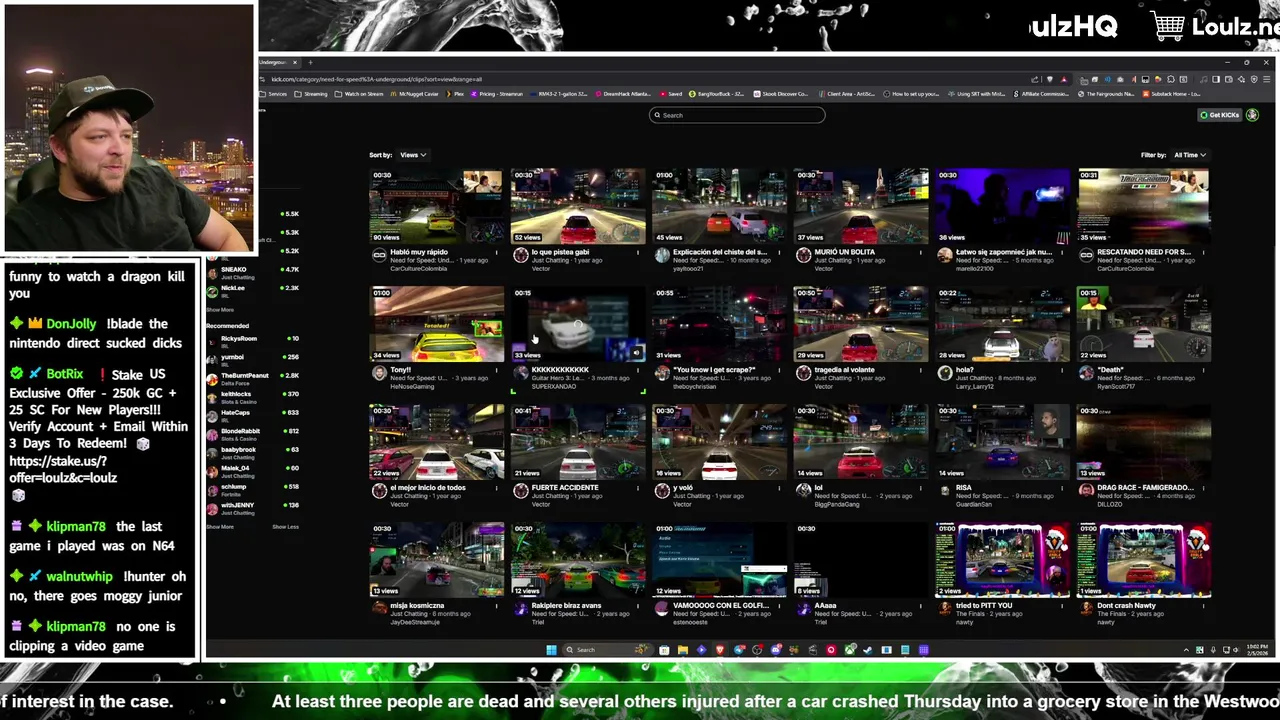Open the 'MURIÓ UN BOLITA' clip title
Image resolution: width=1280 pixels, height=720 pixels.
click(845, 252)
